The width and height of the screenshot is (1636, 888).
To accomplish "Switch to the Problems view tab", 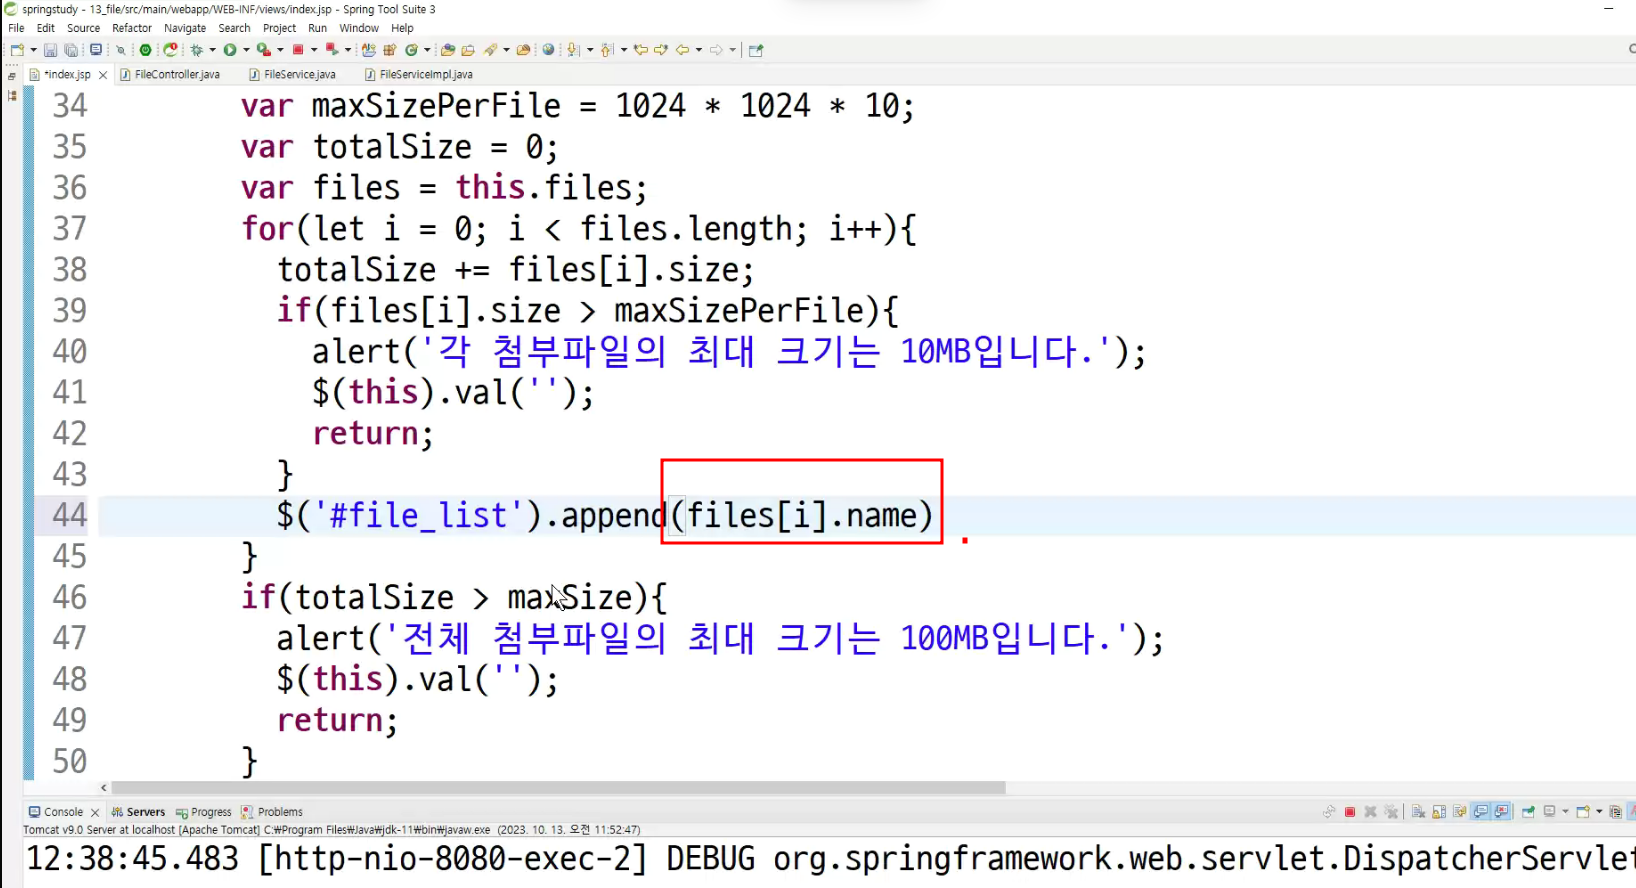I will [x=272, y=812].
